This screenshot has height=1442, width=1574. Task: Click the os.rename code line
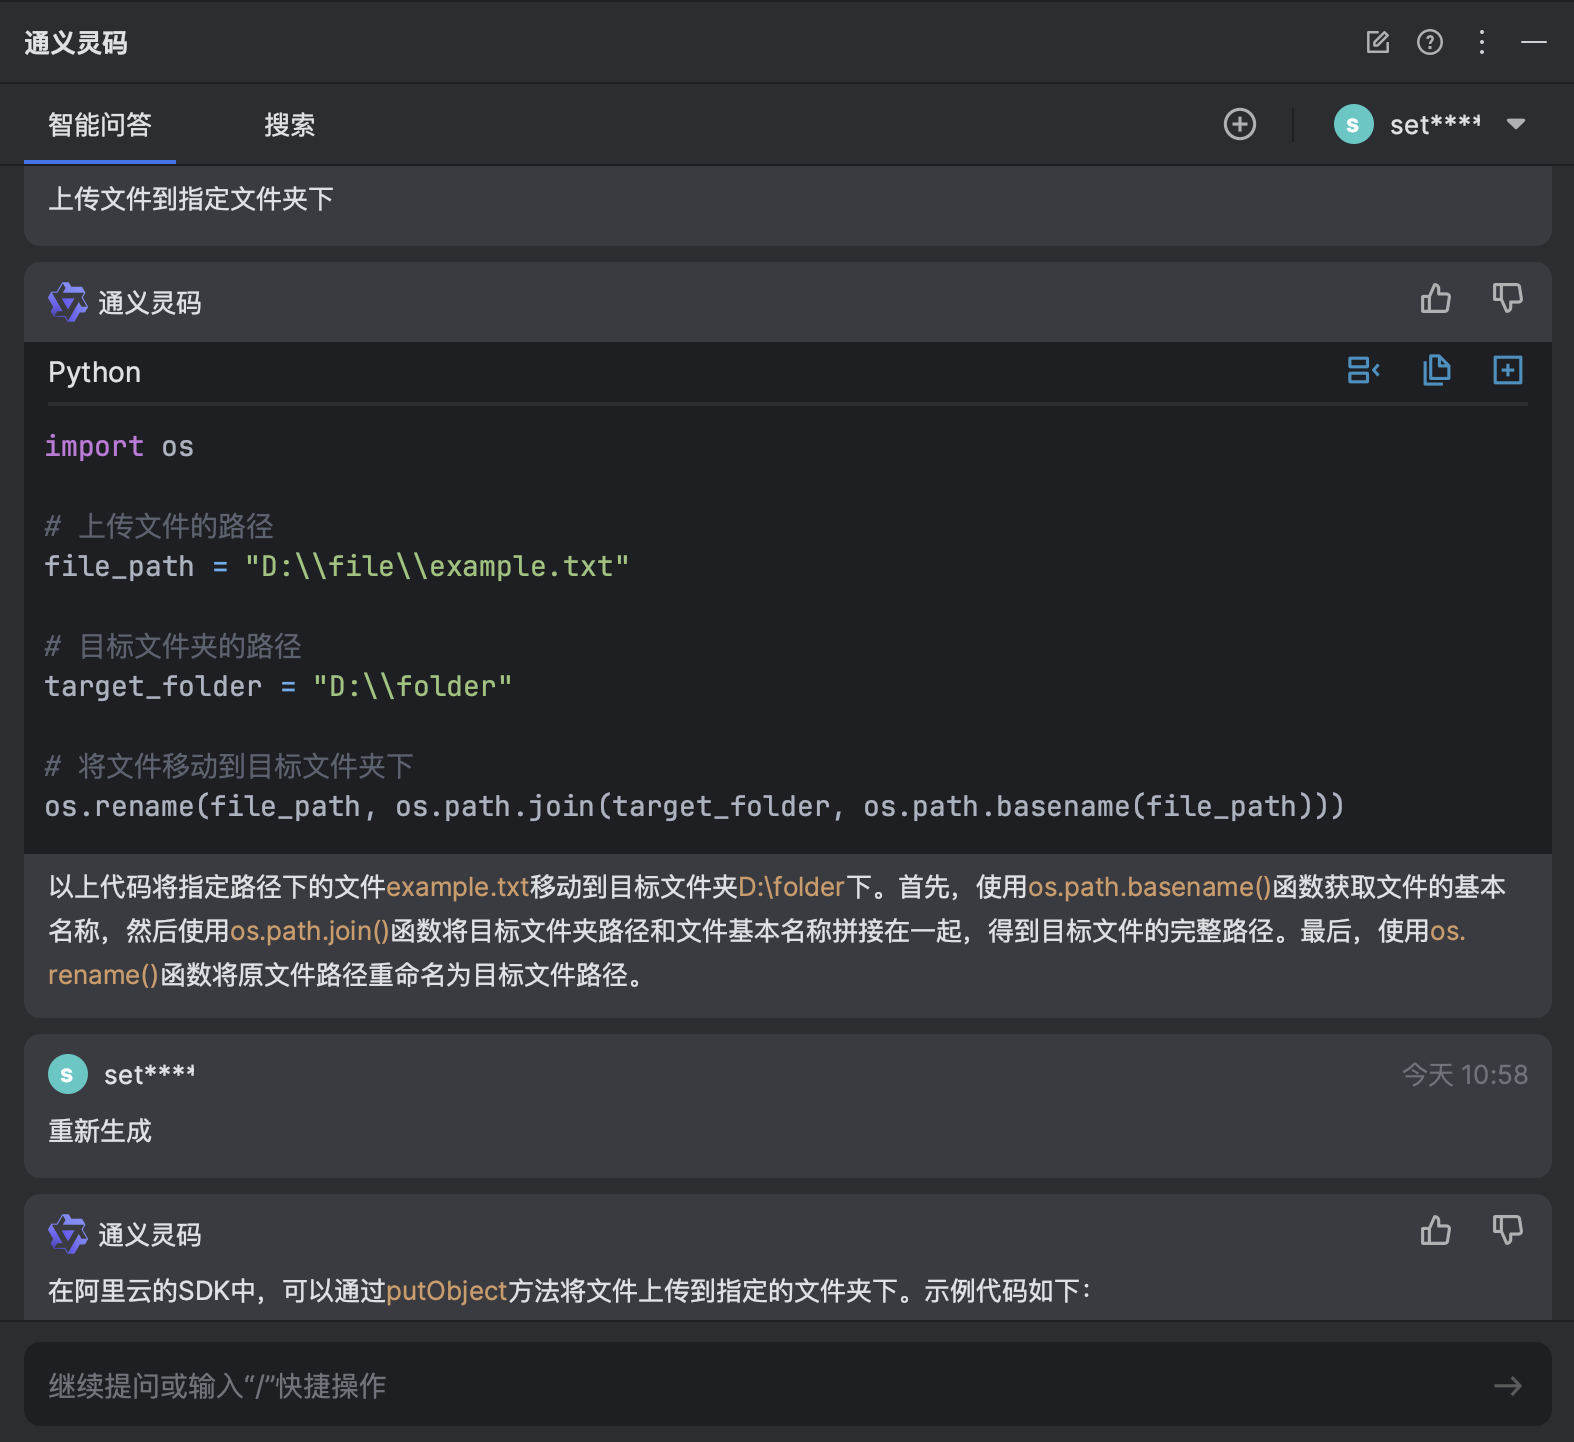coord(695,806)
